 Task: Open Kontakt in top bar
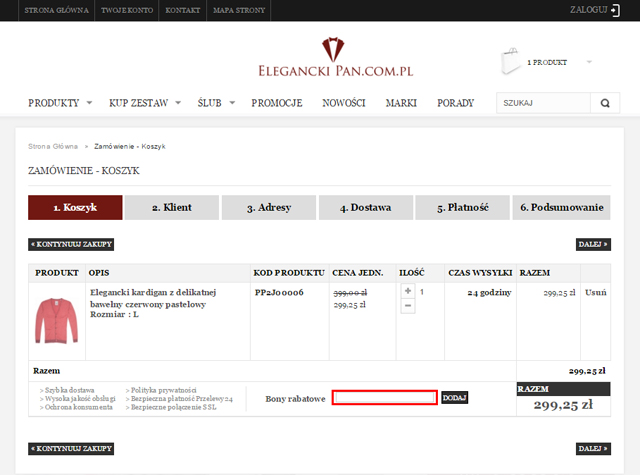tap(182, 10)
